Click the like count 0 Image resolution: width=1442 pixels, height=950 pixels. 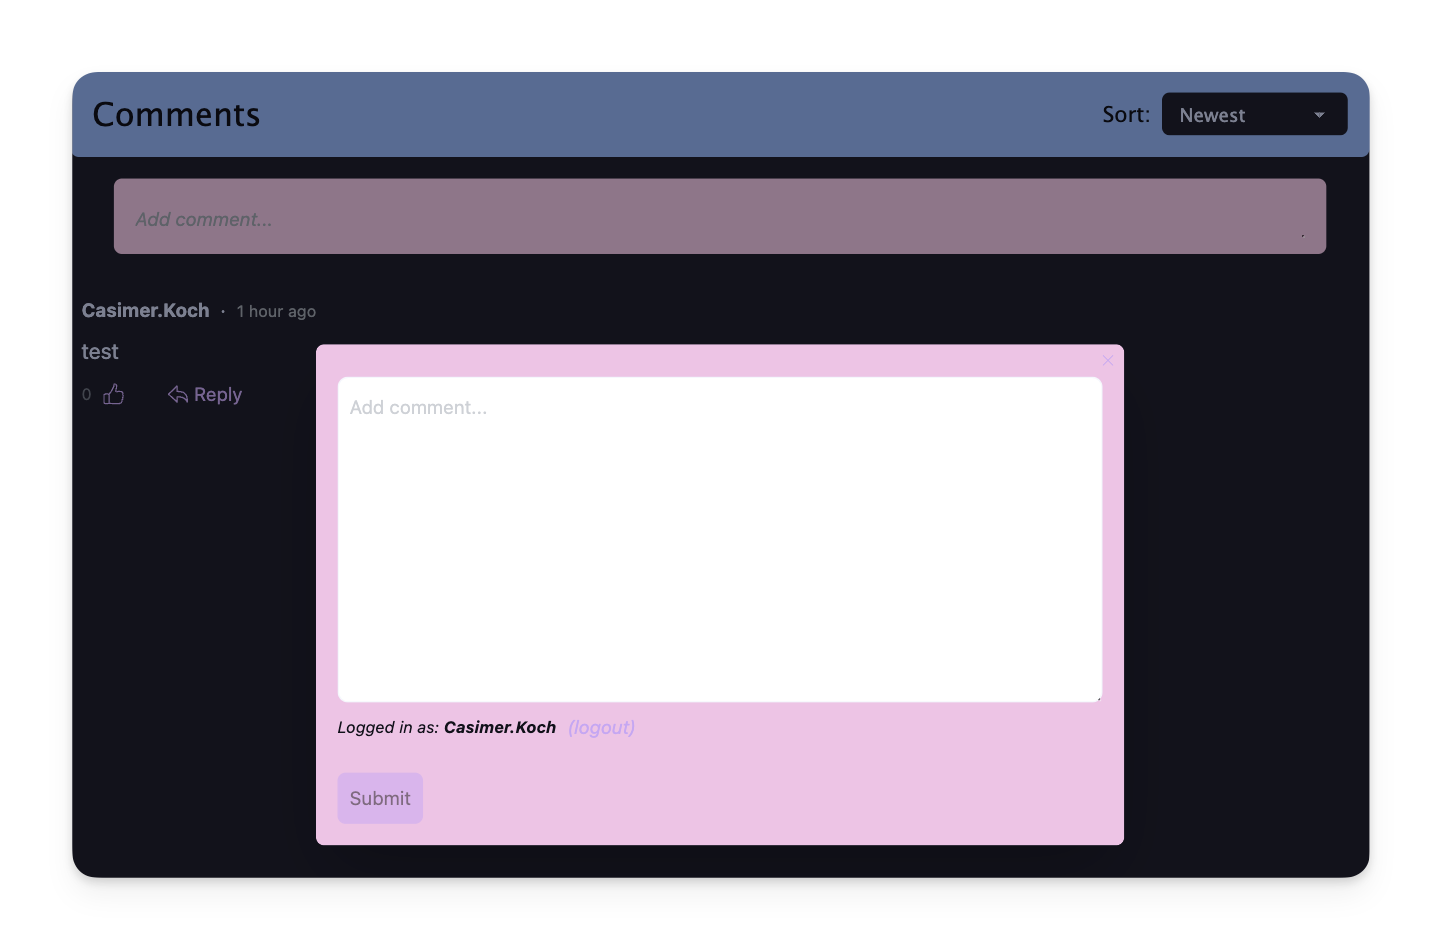point(87,395)
